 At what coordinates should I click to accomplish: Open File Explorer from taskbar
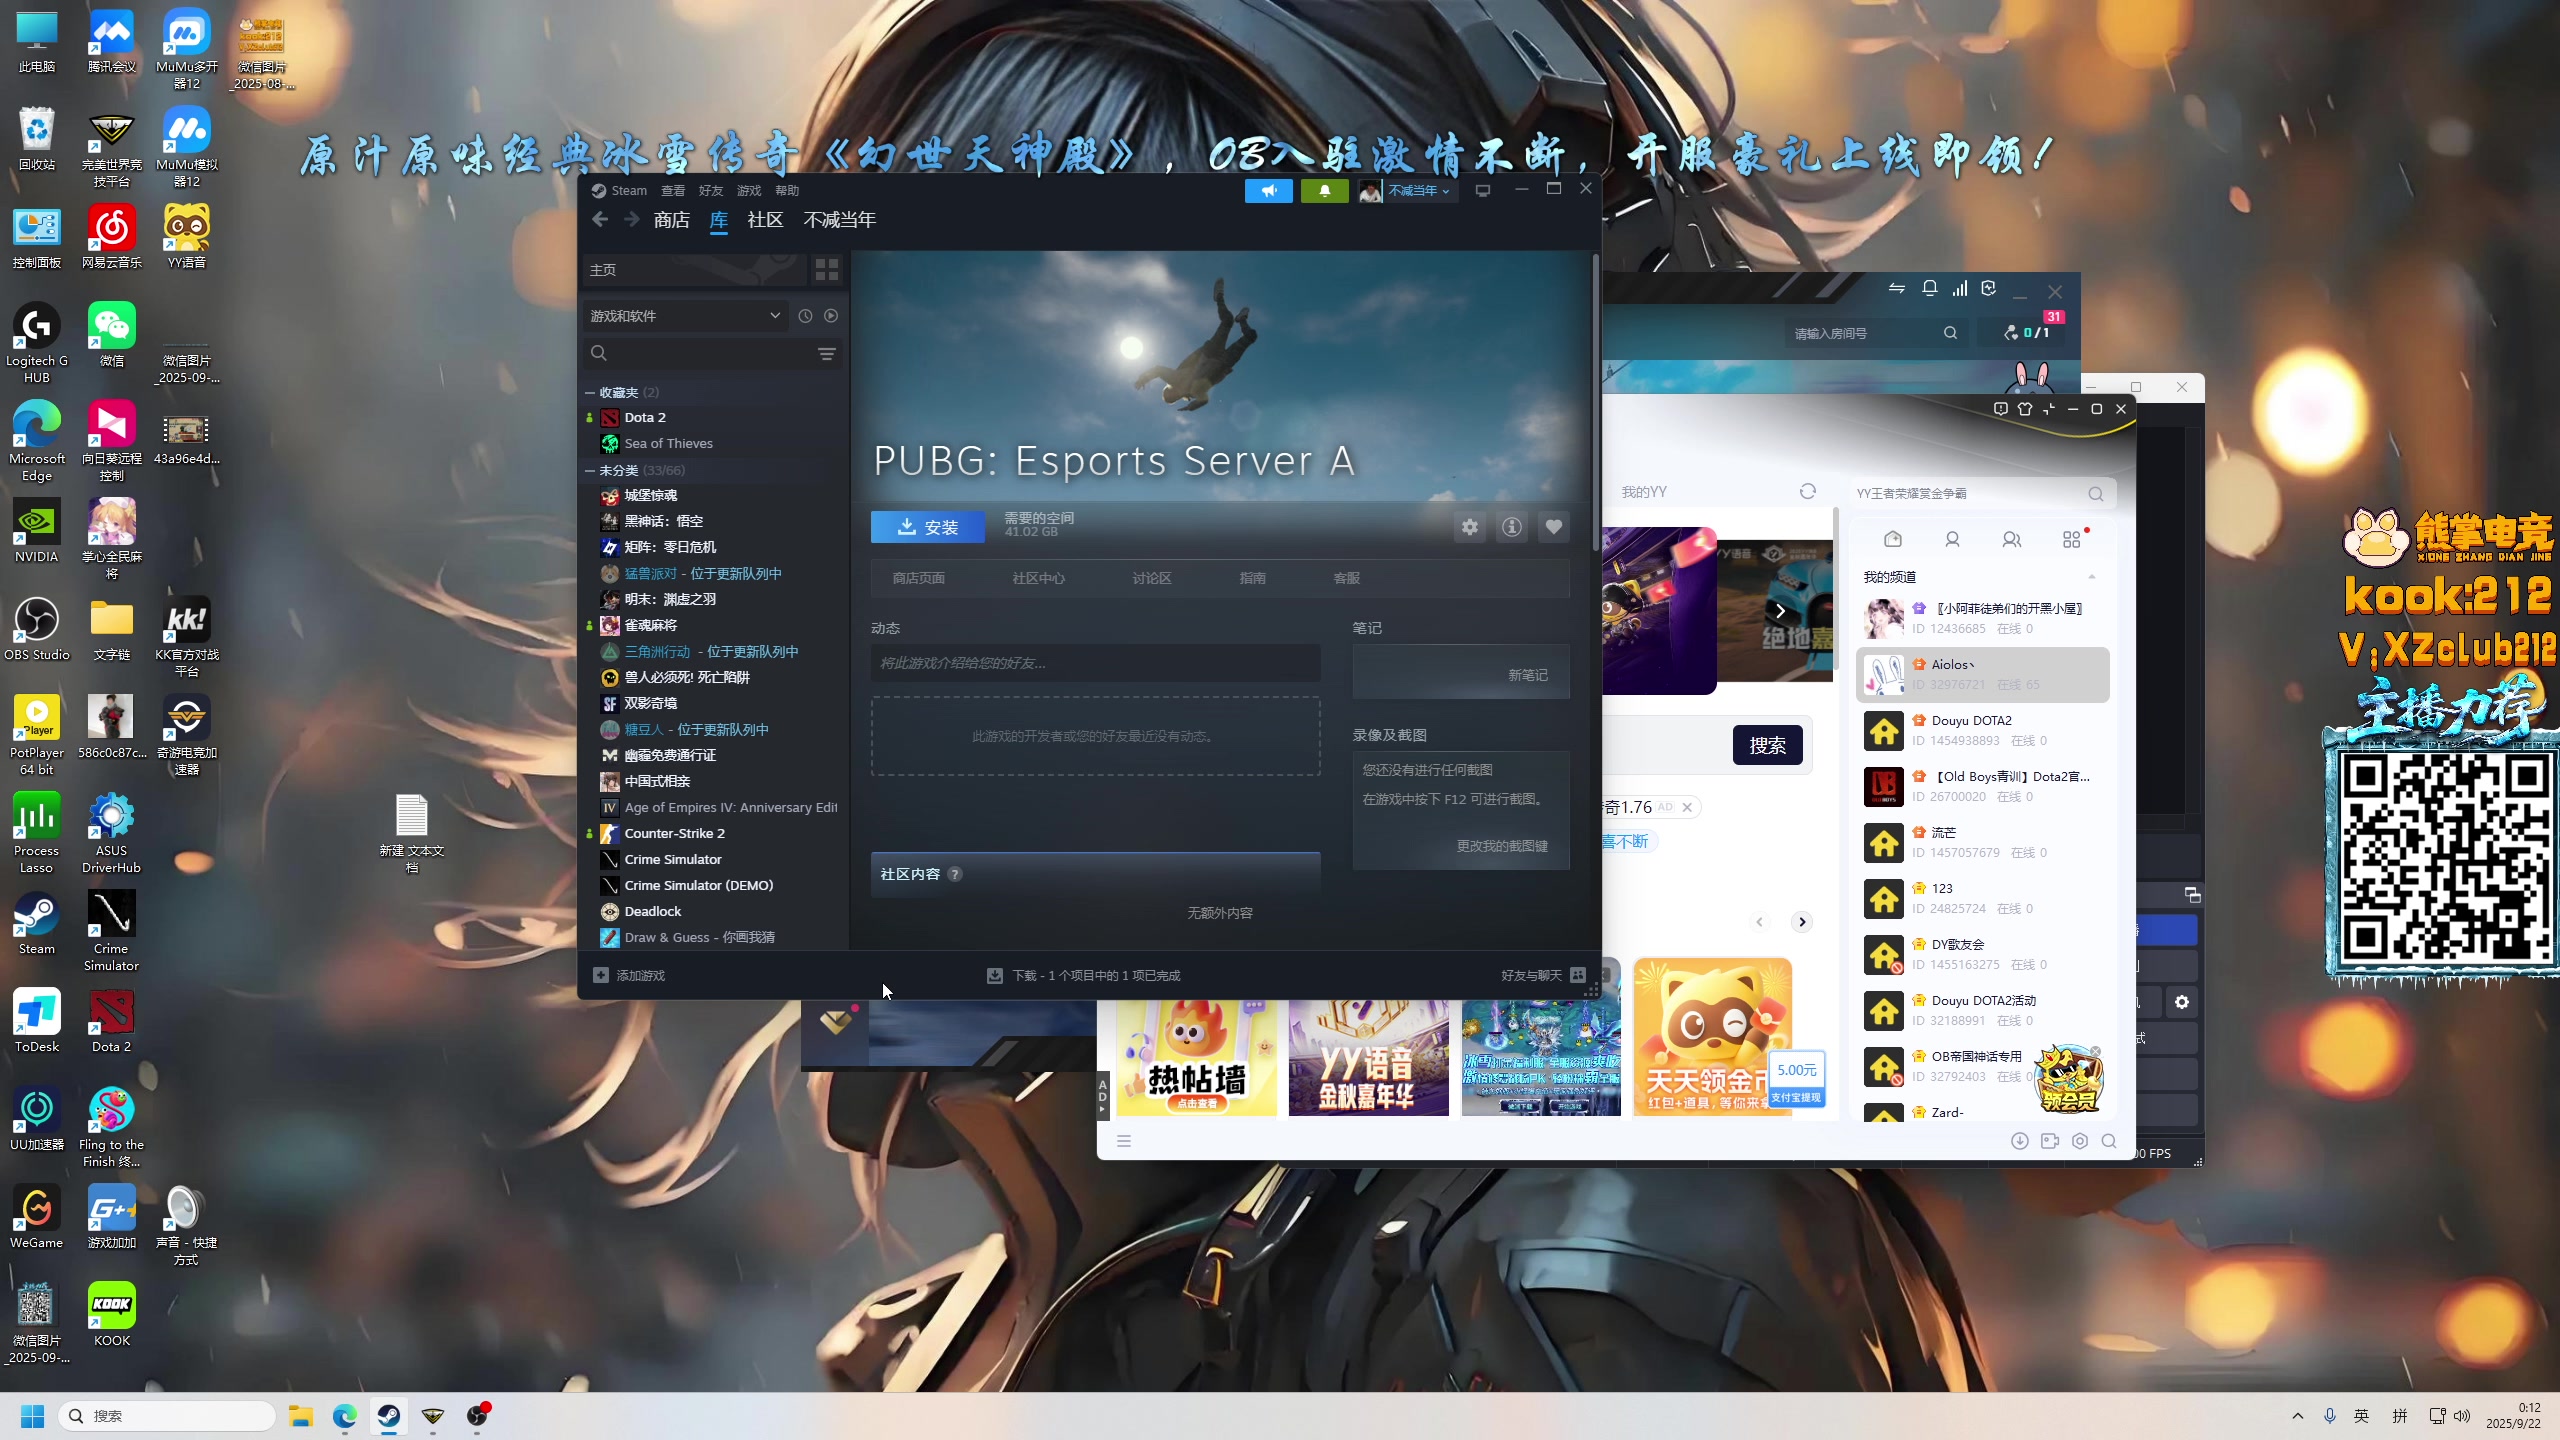coord(301,1416)
